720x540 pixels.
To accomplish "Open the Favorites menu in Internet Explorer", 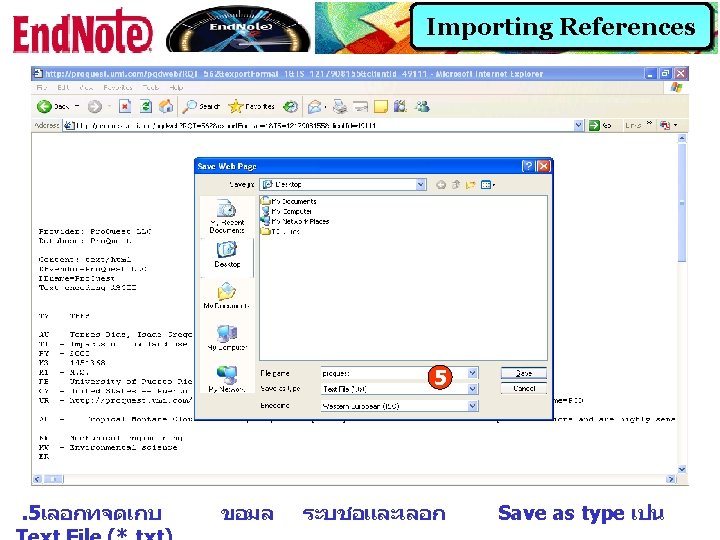I will click(x=118, y=87).
